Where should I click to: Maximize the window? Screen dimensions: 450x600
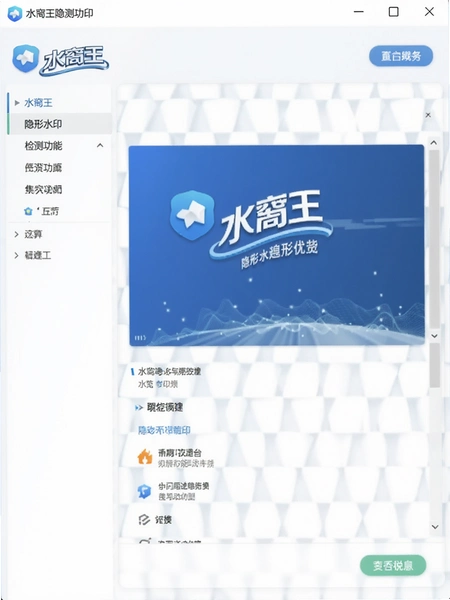pos(393,12)
